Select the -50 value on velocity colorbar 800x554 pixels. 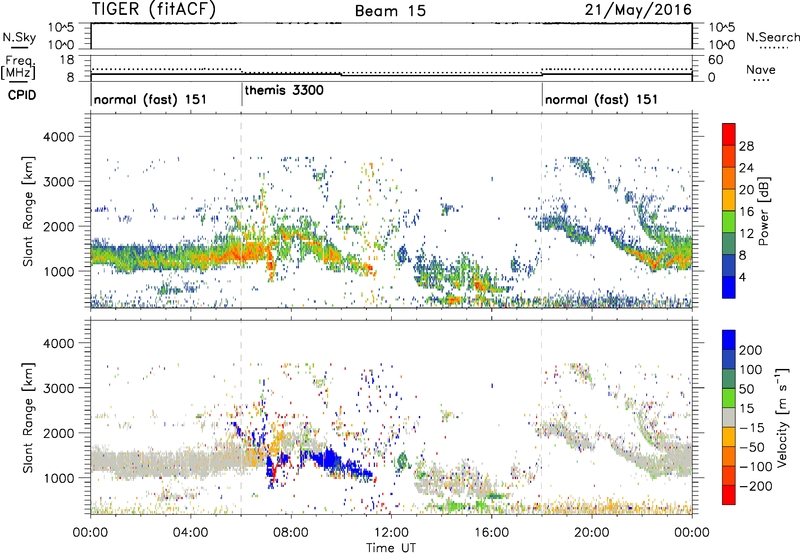(752, 447)
